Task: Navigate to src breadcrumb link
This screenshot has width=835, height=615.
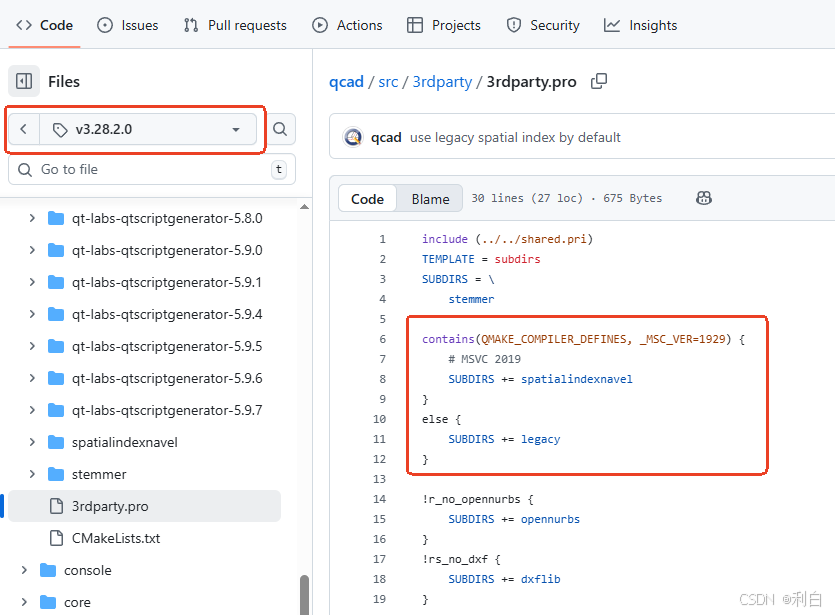Action: [x=388, y=81]
